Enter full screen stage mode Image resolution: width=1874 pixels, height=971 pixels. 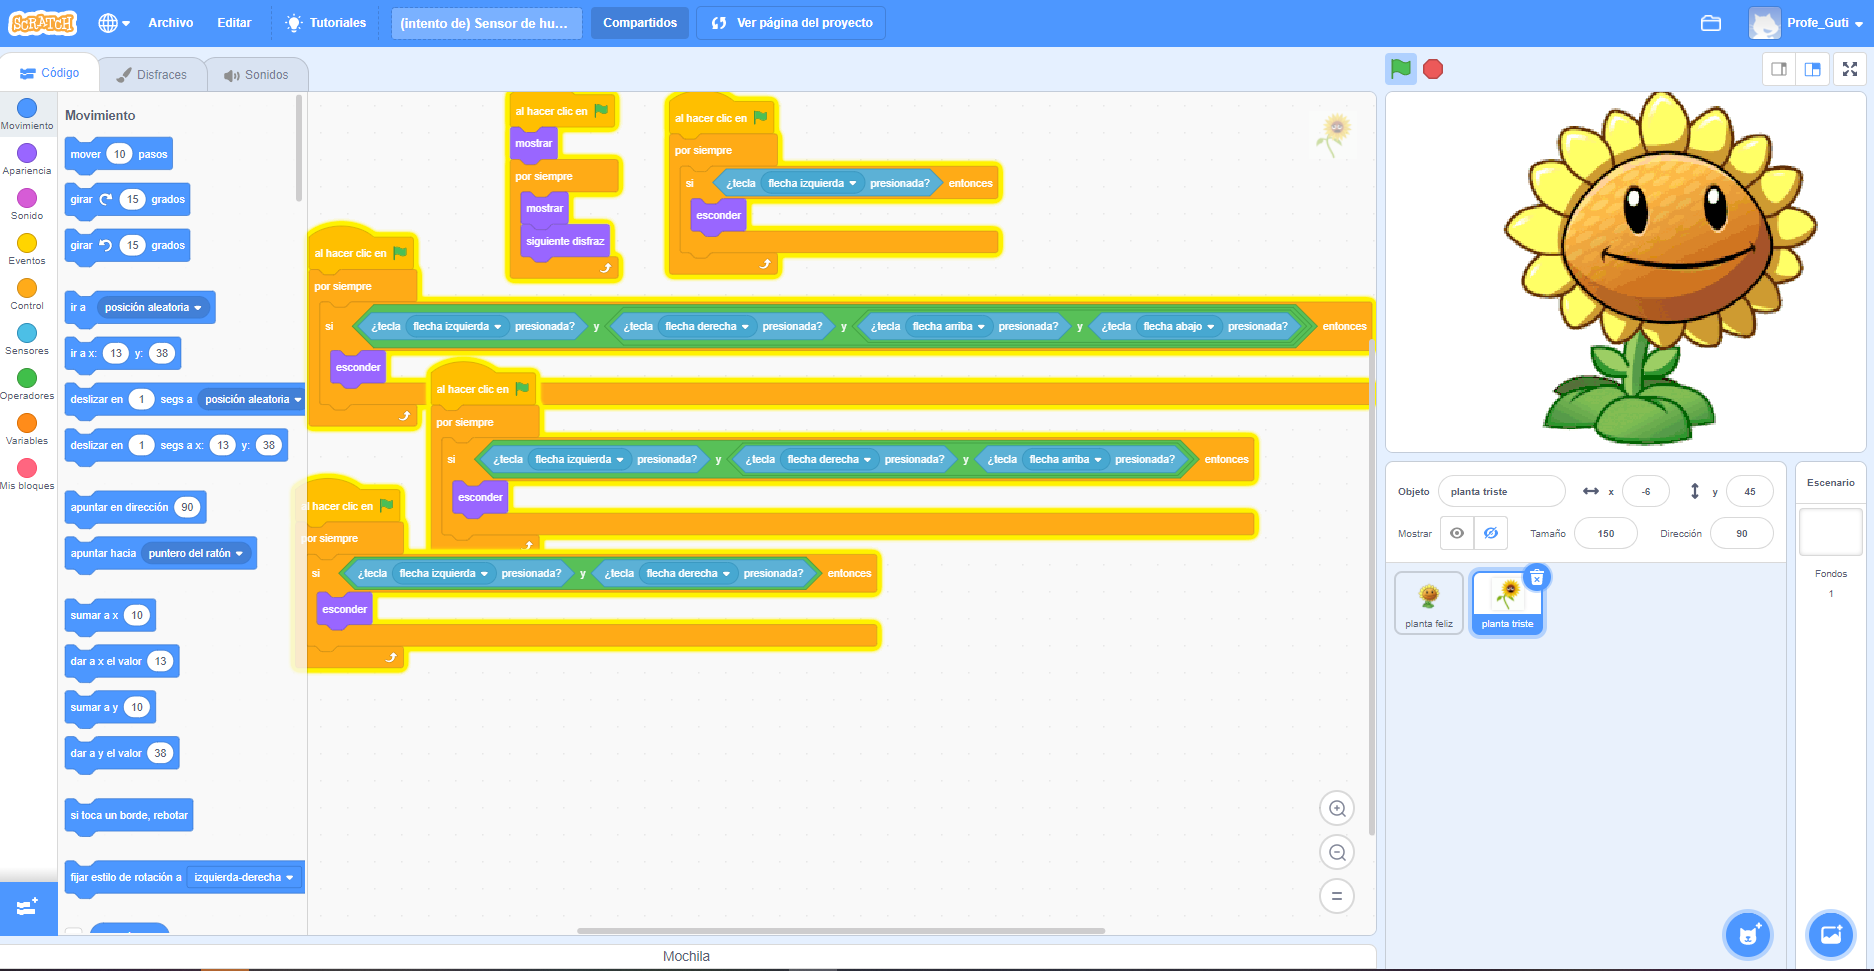tap(1850, 69)
